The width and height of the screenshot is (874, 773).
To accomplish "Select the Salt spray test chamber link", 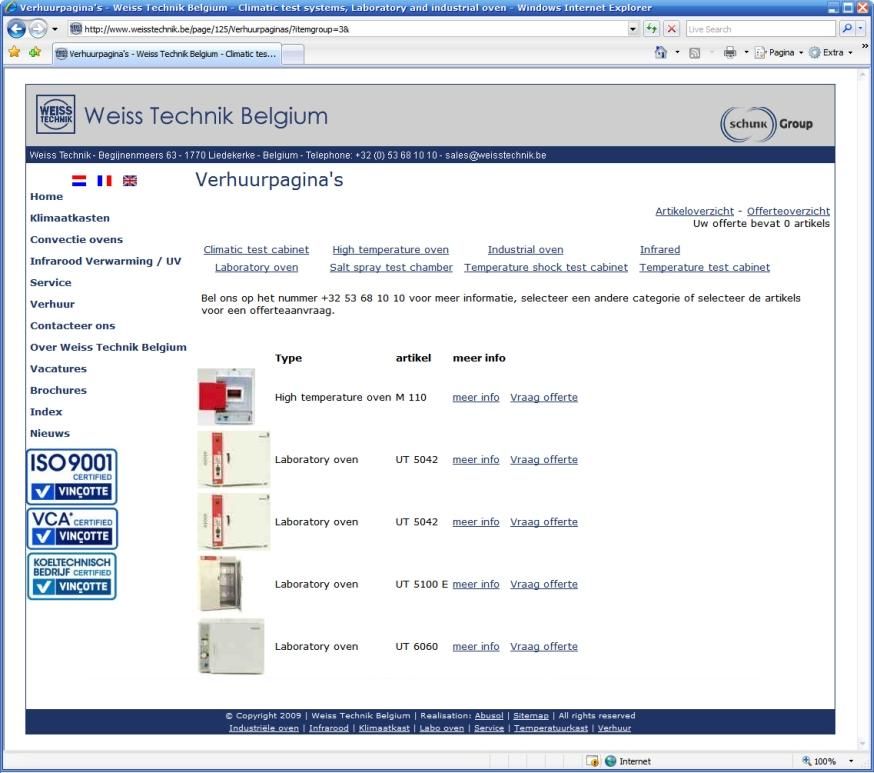I will (x=391, y=268).
